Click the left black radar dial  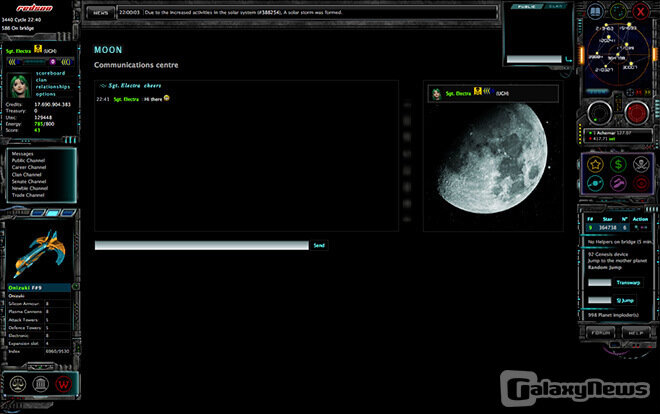[599, 113]
